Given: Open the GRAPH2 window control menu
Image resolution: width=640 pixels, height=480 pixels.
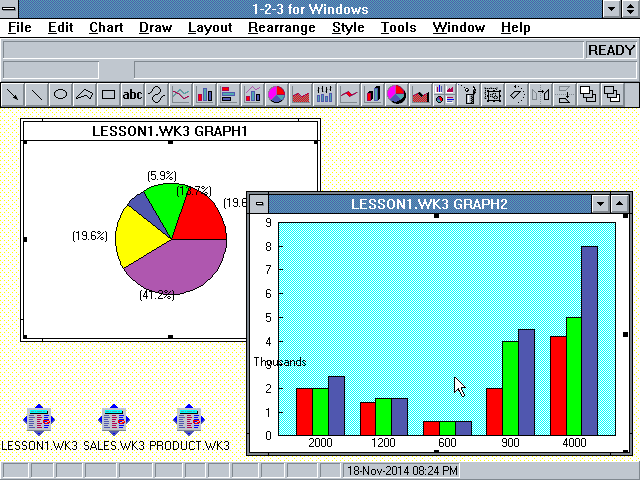Looking at the screenshot, I should (260, 204).
